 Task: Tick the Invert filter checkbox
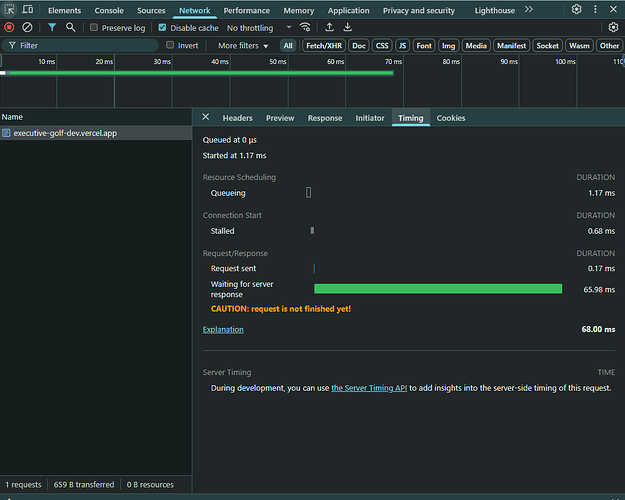pos(170,45)
